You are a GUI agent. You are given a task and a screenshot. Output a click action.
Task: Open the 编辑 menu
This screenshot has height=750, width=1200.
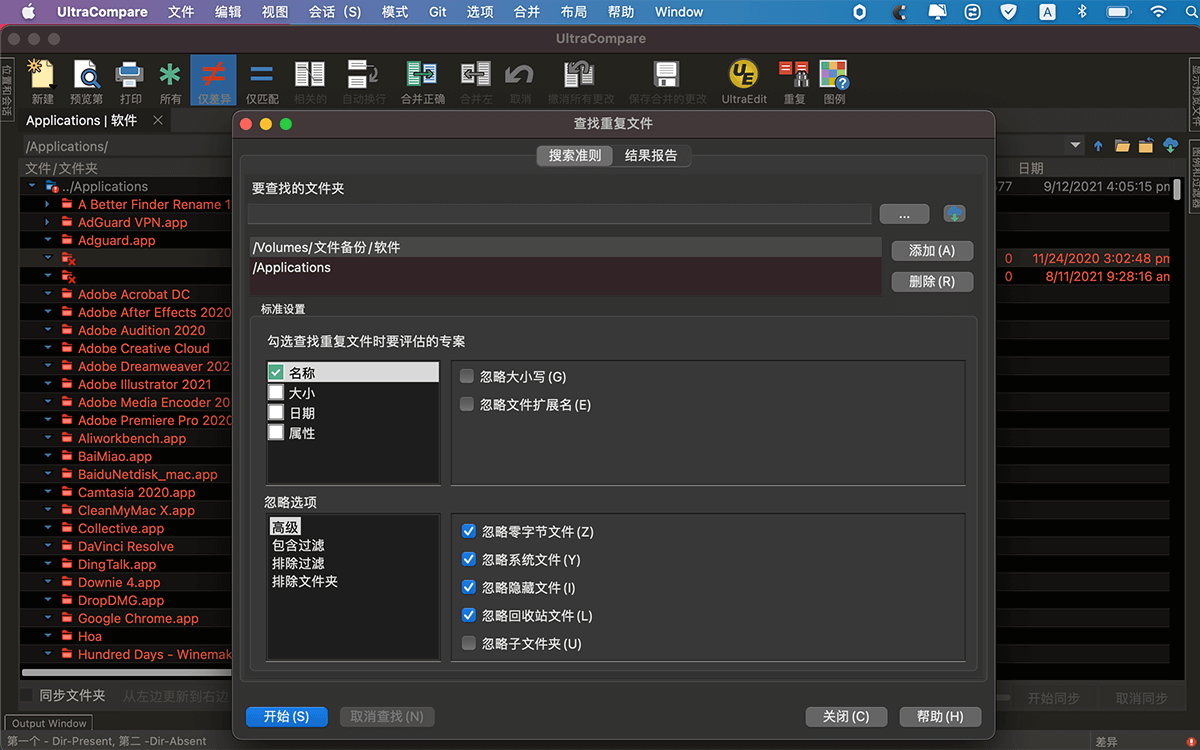click(x=228, y=12)
